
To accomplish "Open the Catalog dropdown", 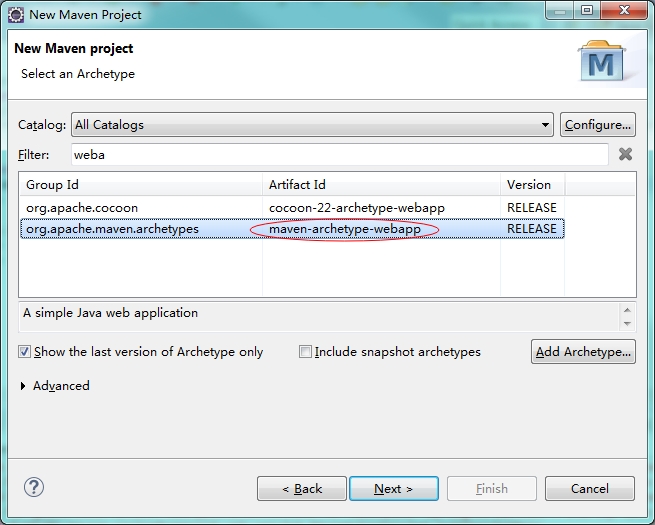I will pyautogui.click(x=312, y=124).
